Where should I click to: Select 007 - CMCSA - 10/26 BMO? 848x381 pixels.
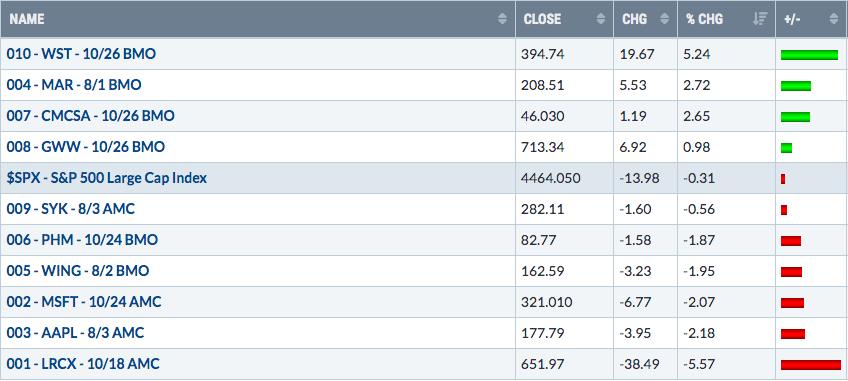(x=90, y=116)
